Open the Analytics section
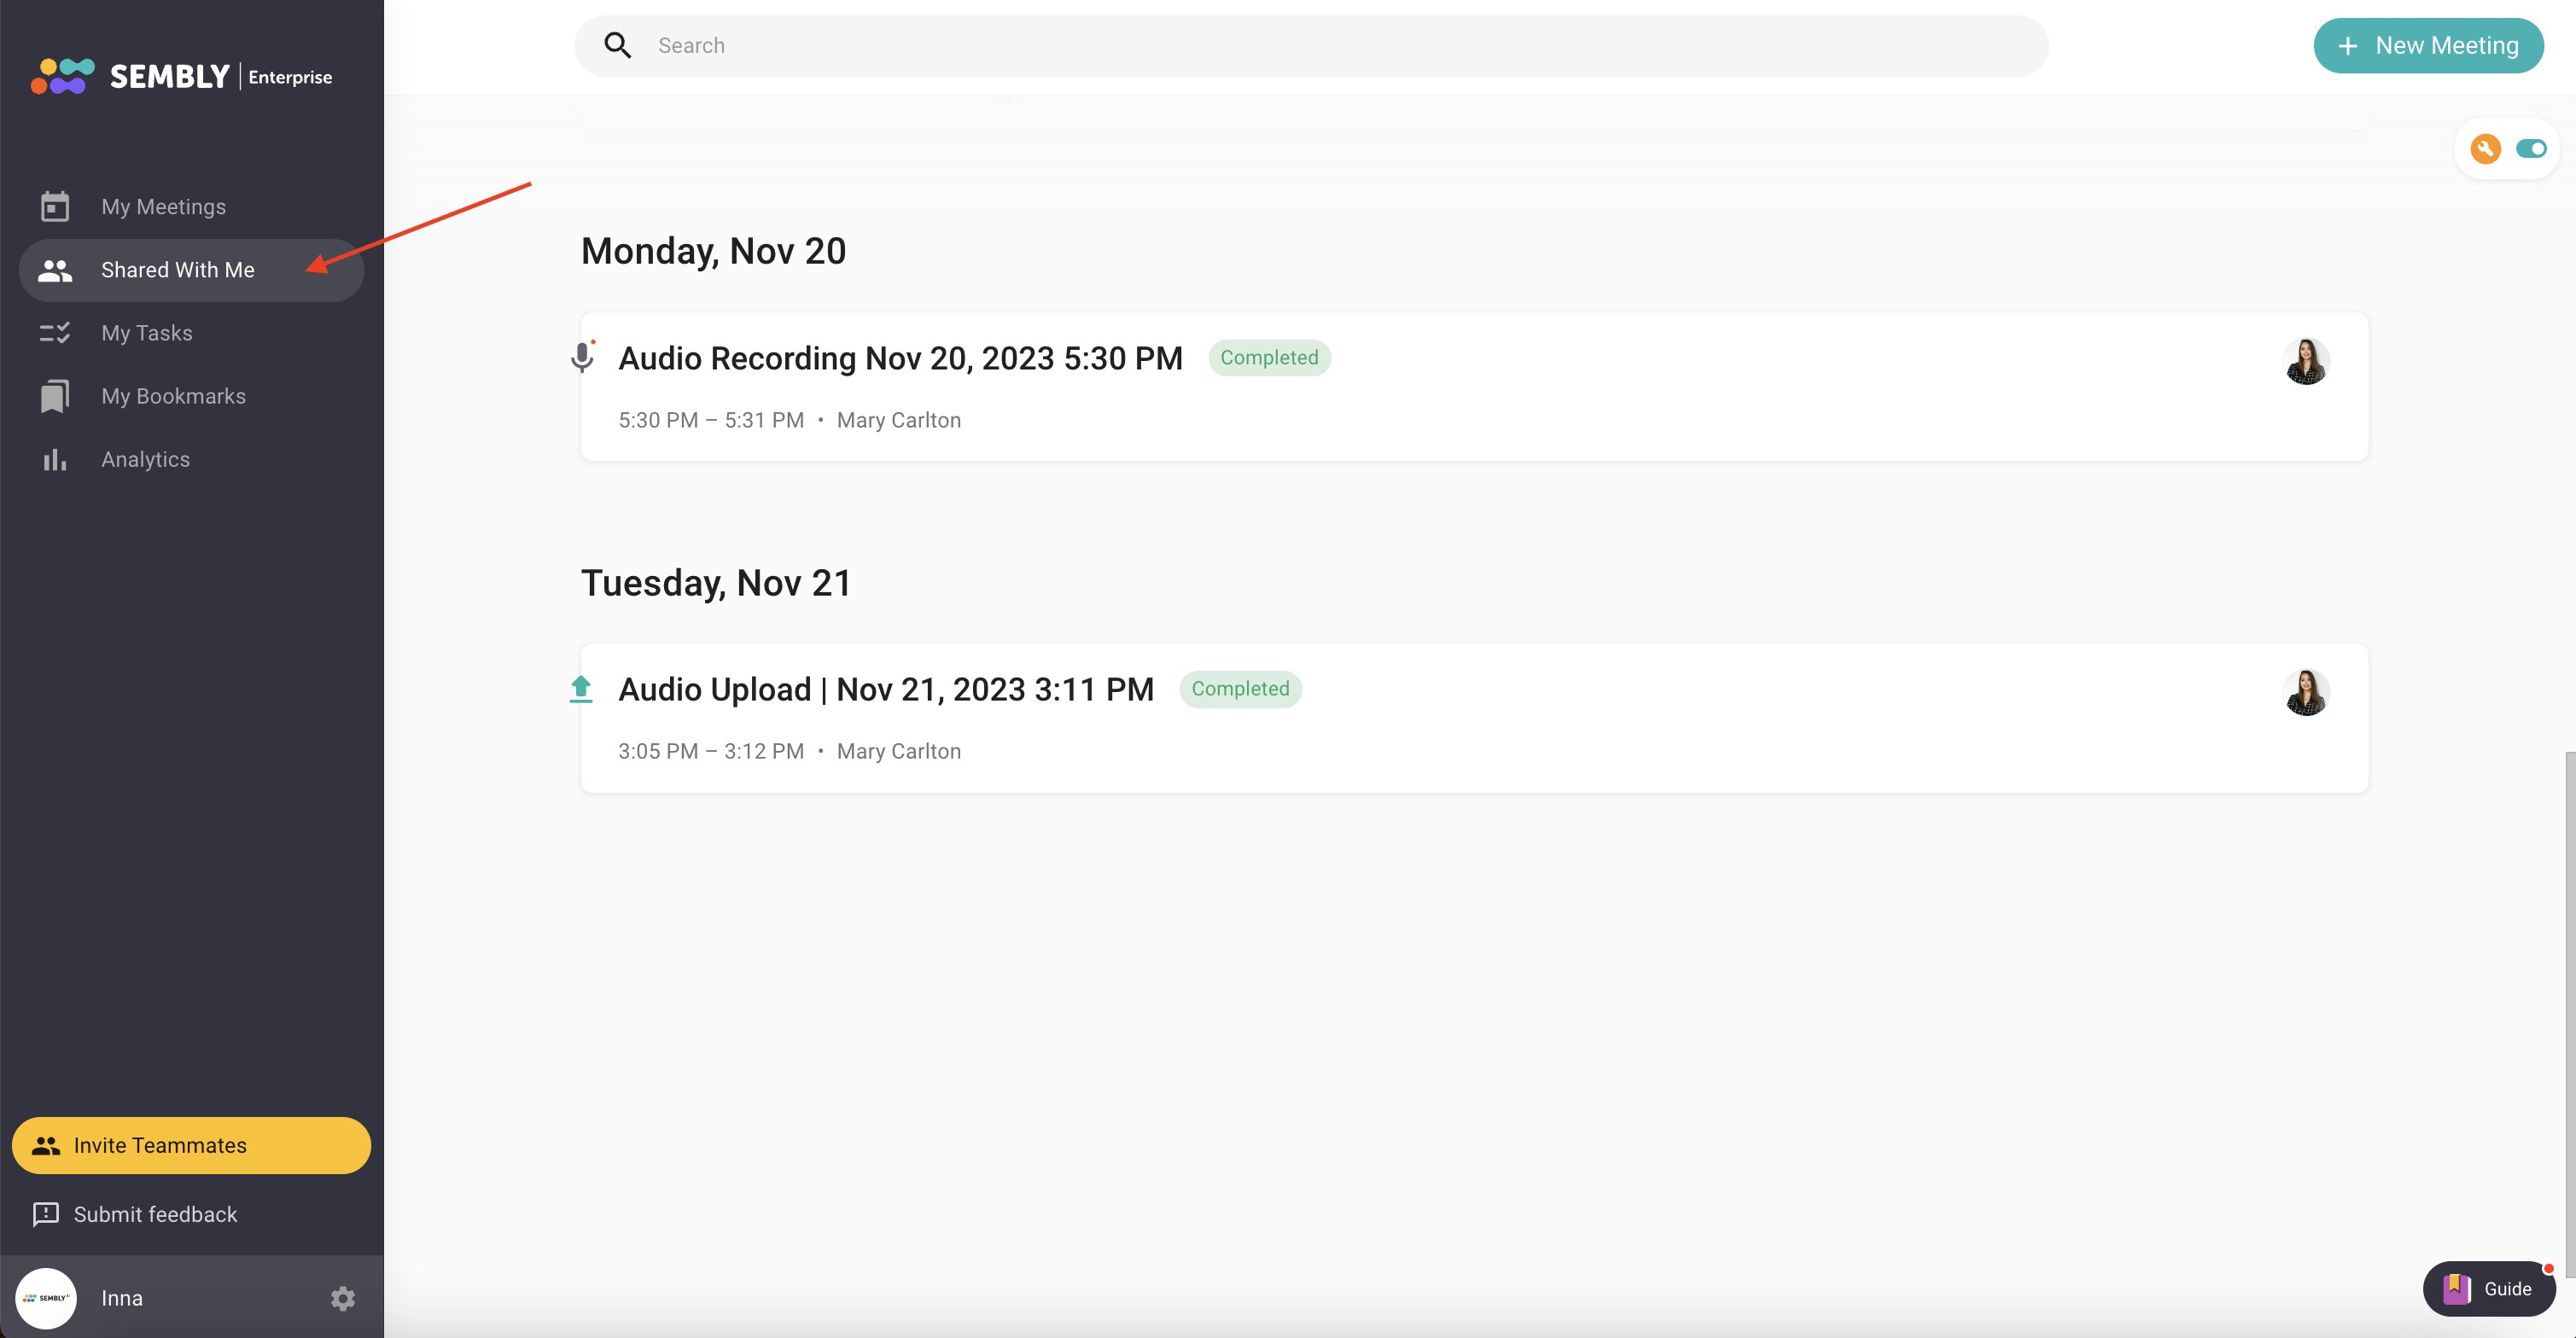This screenshot has height=1338, width=2576. click(191, 459)
